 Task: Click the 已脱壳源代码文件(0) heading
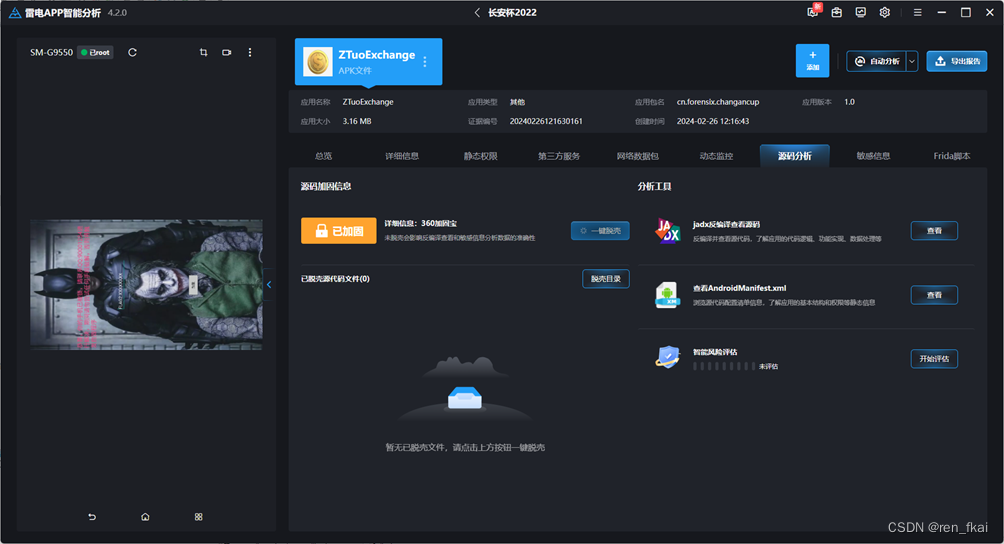pyautogui.click(x=335, y=279)
